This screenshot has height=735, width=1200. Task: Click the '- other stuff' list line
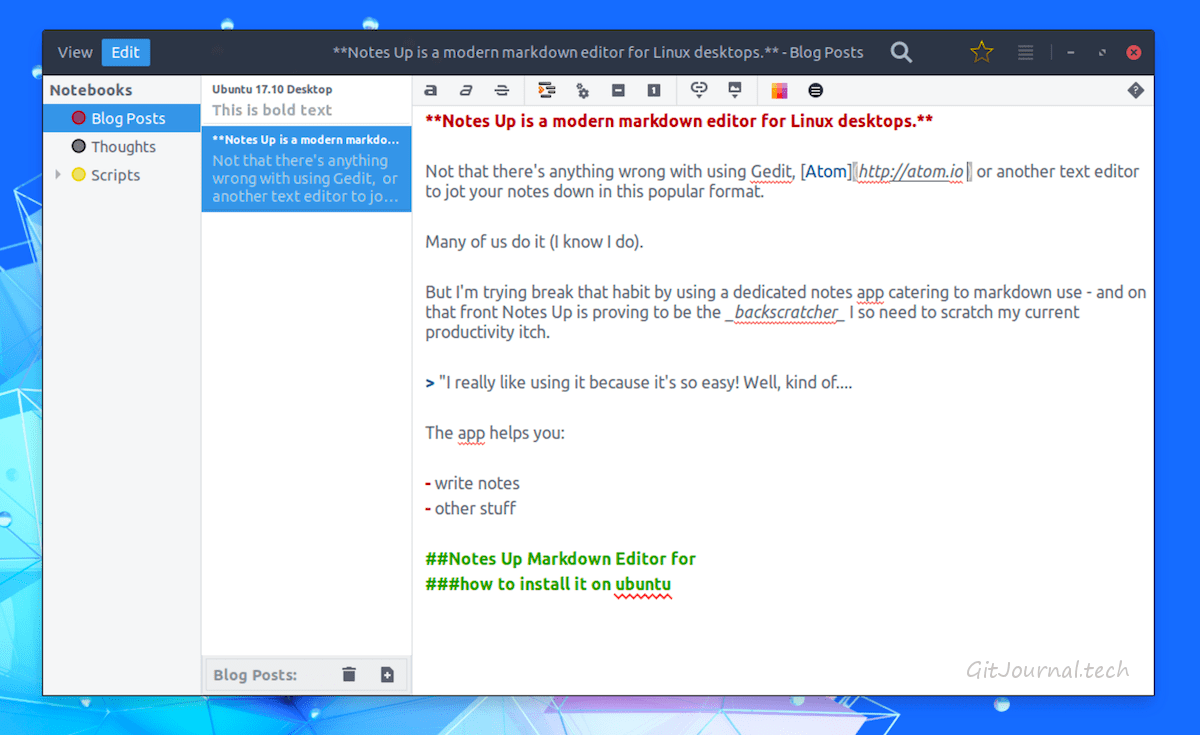[x=470, y=508]
